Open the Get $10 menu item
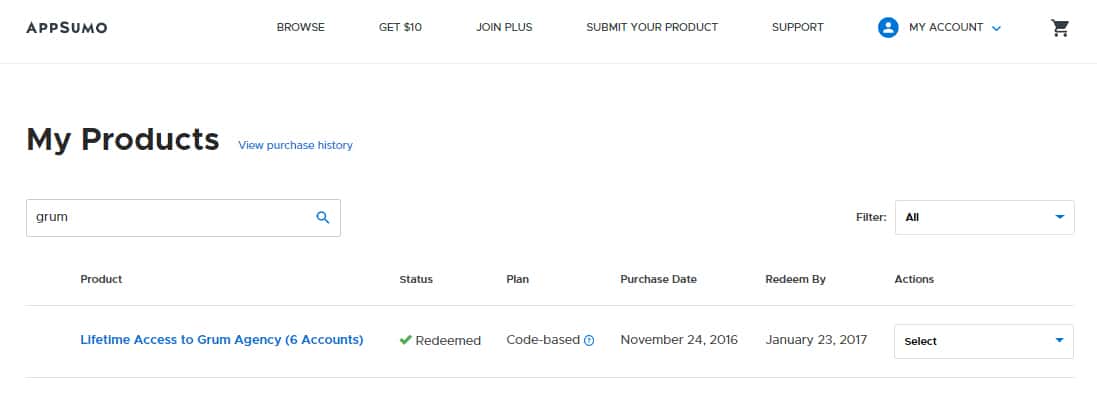The image size is (1097, 401). click(x=400, y=27)
